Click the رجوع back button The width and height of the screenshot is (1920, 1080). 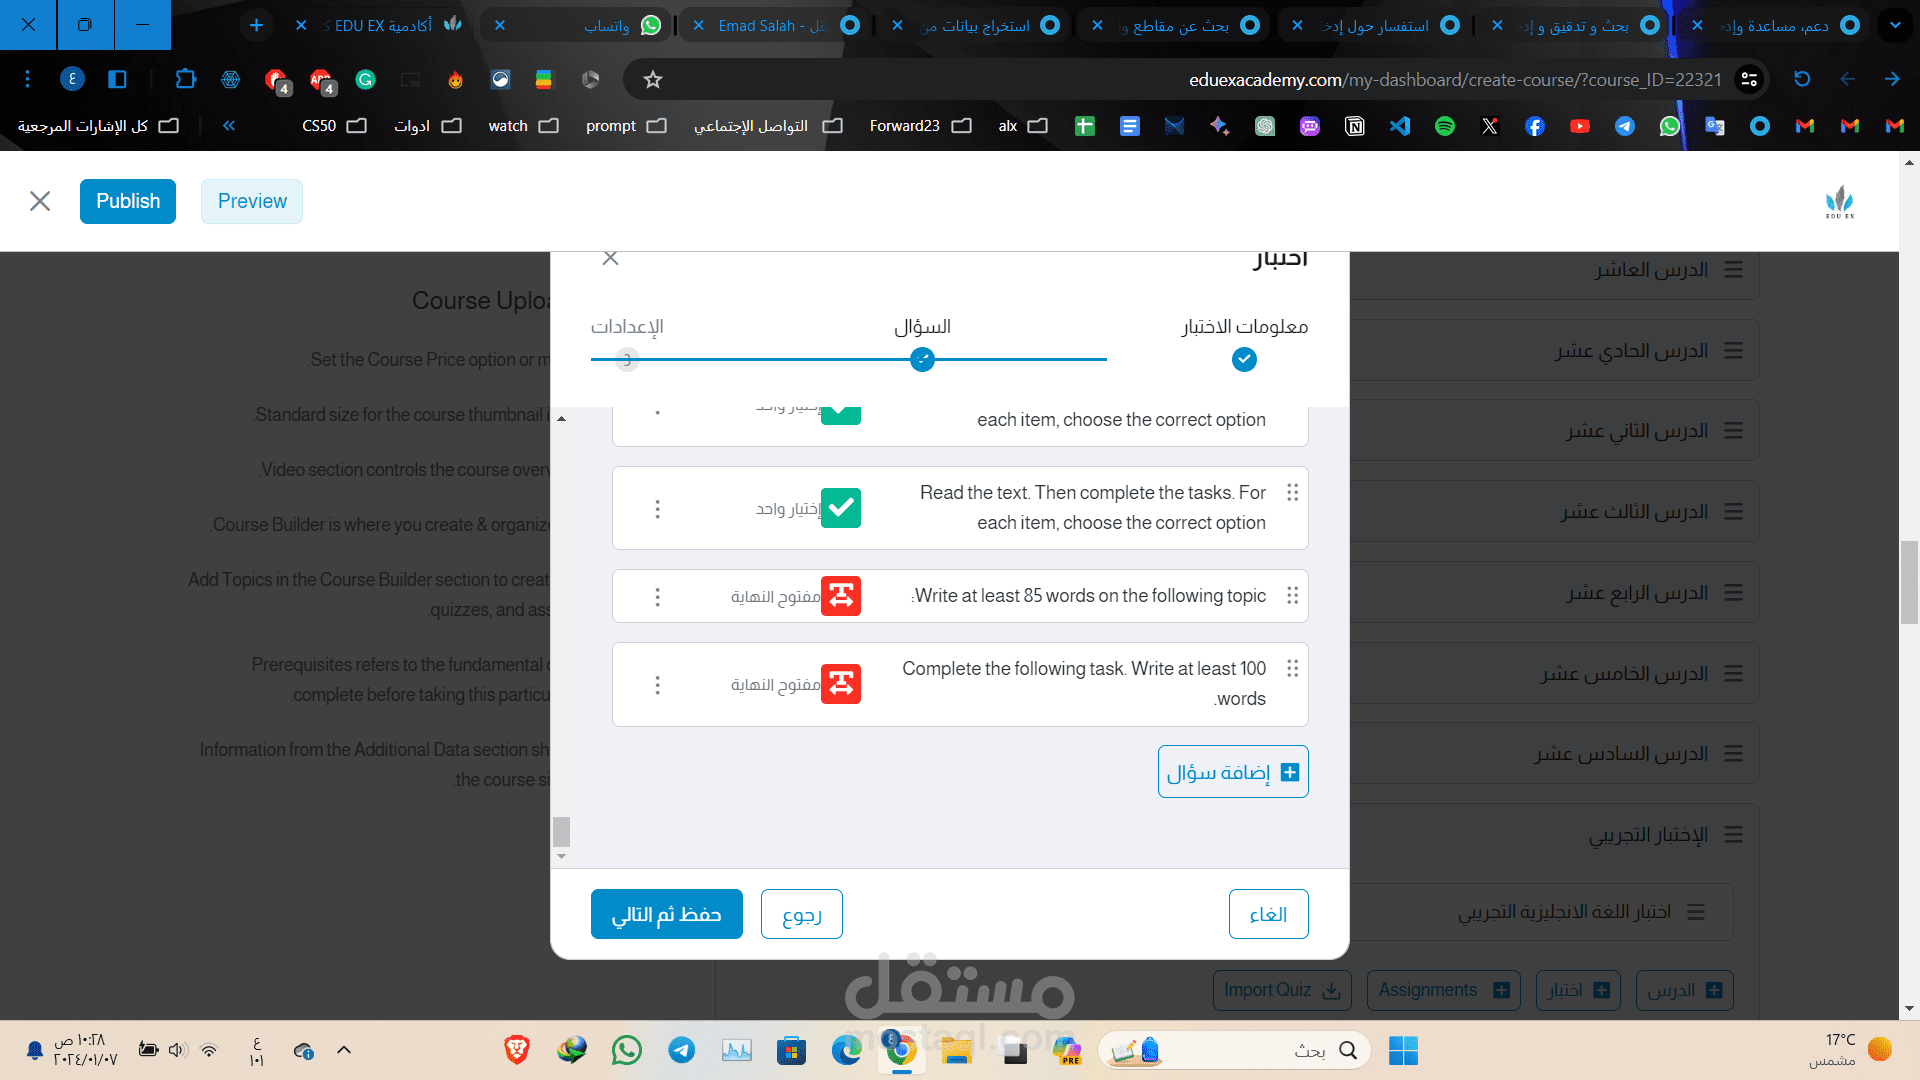pos(801,914)
